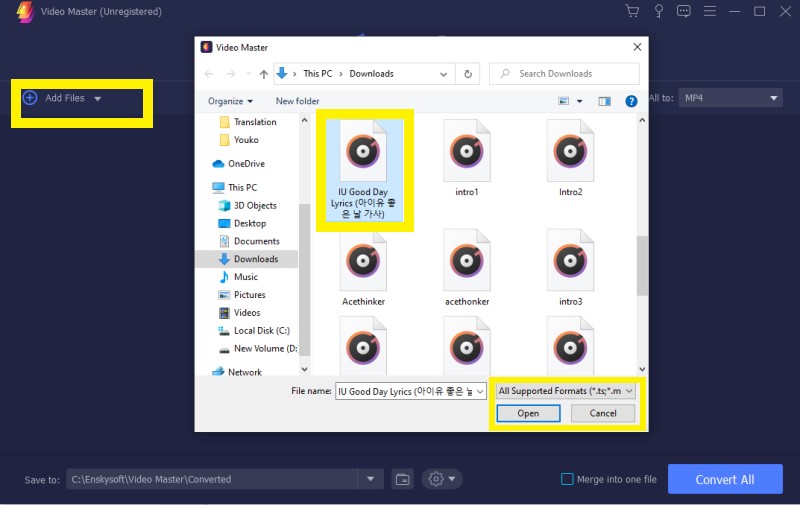Open the feedback chat bubble icon
This screenshot has width=800, height=505.
pyautogui.click(x=684, y=11)
